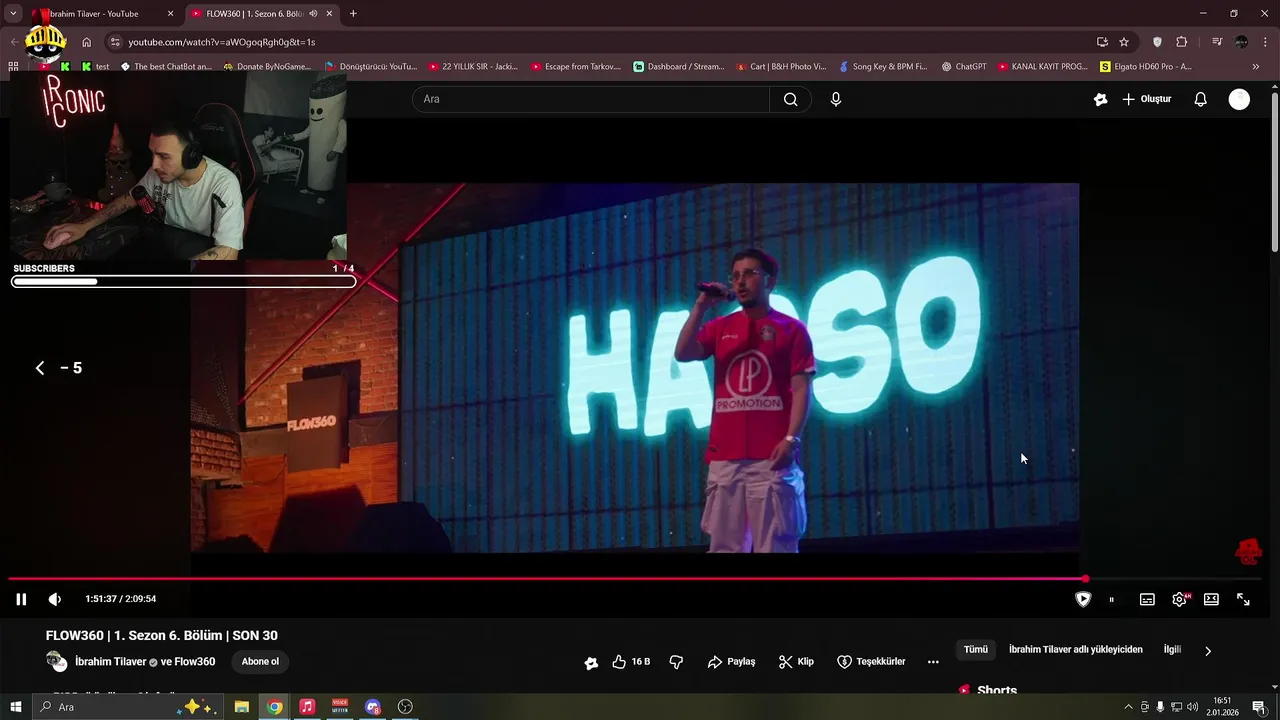This screenshot has height=720, width=1280.
Task: Bookmark this page with star icon
Action: (x=1124, y=42)
